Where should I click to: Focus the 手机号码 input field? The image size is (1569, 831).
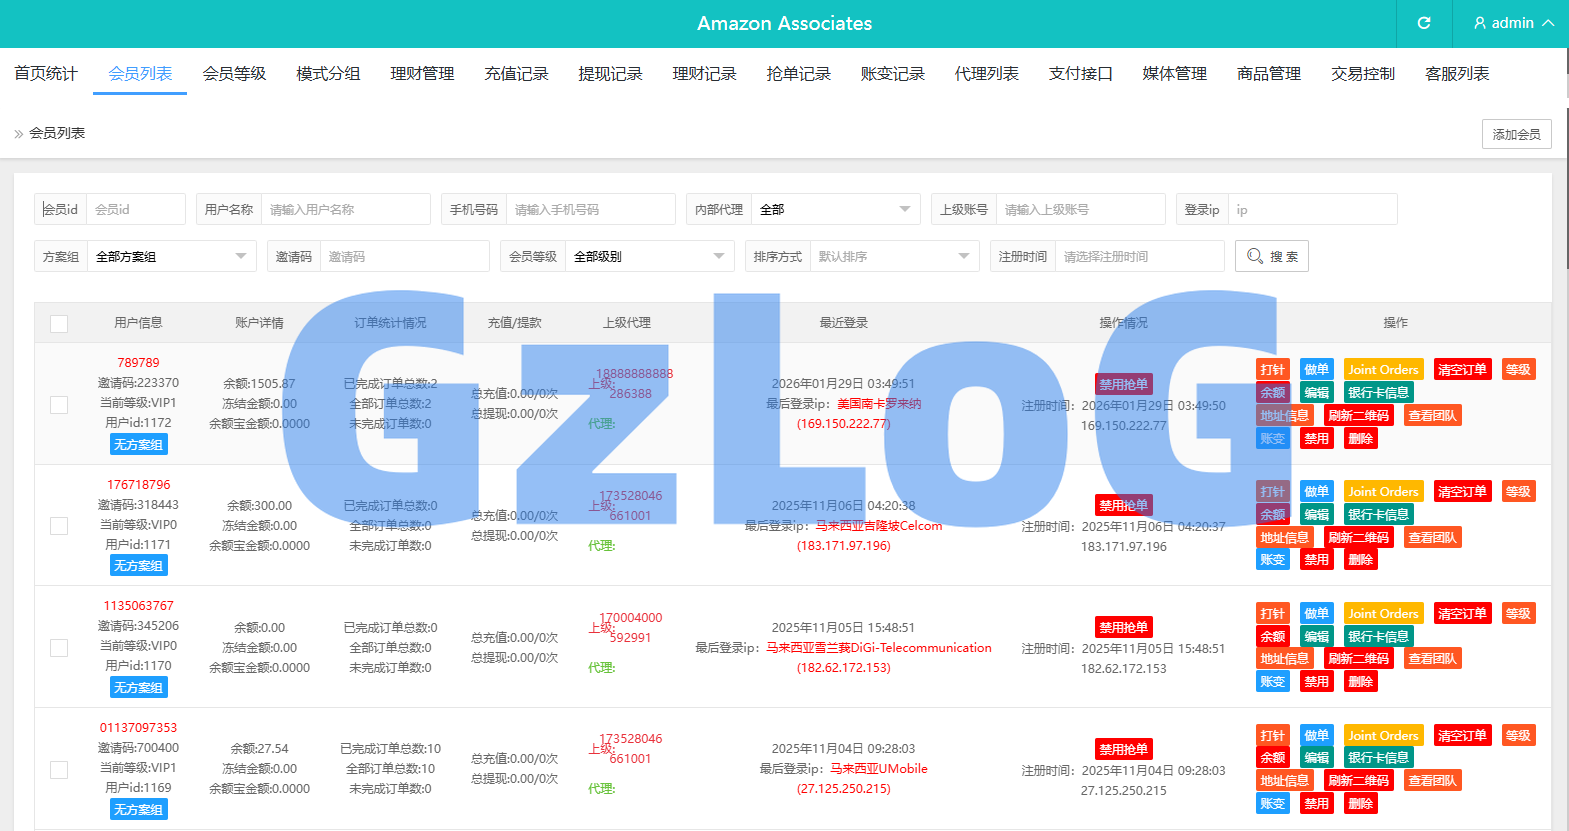pyautogui.click(x=590, y=209)
